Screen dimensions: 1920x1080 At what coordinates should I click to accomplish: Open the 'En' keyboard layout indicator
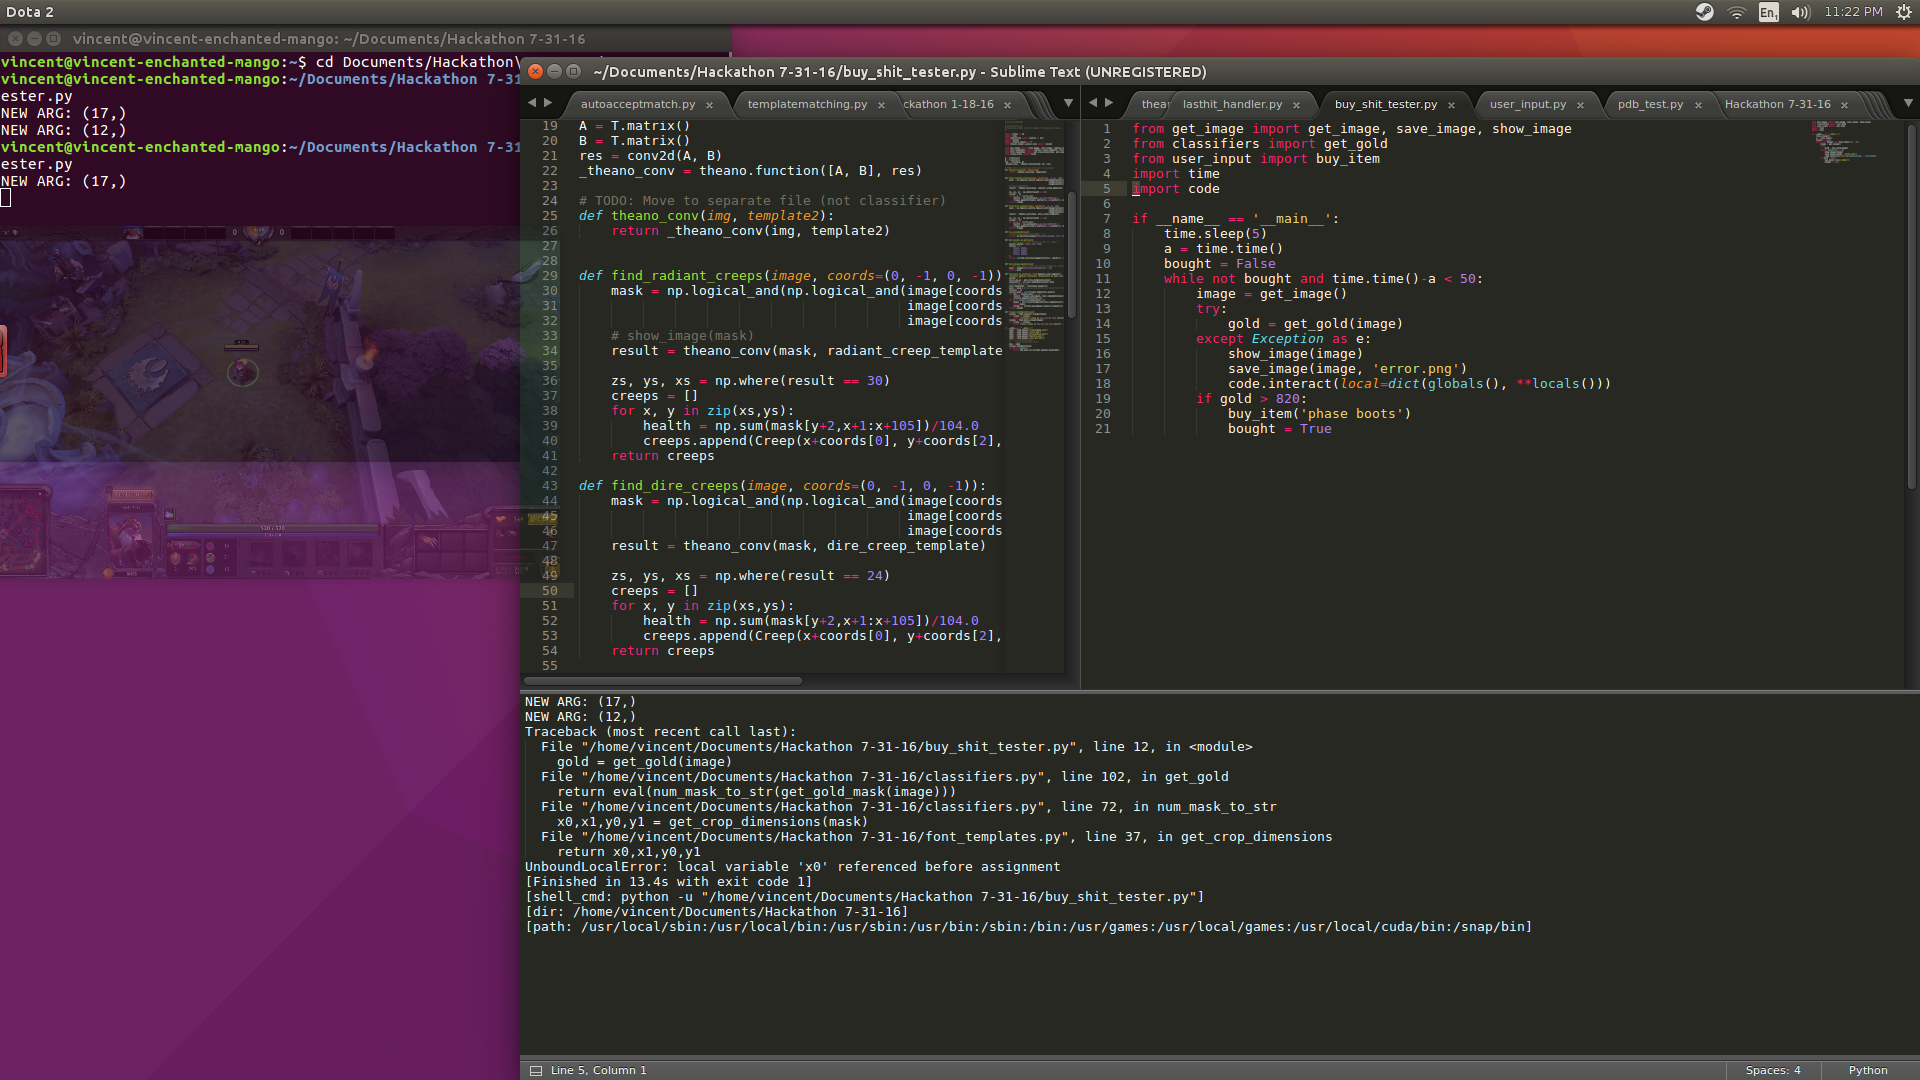[1769, 12]
